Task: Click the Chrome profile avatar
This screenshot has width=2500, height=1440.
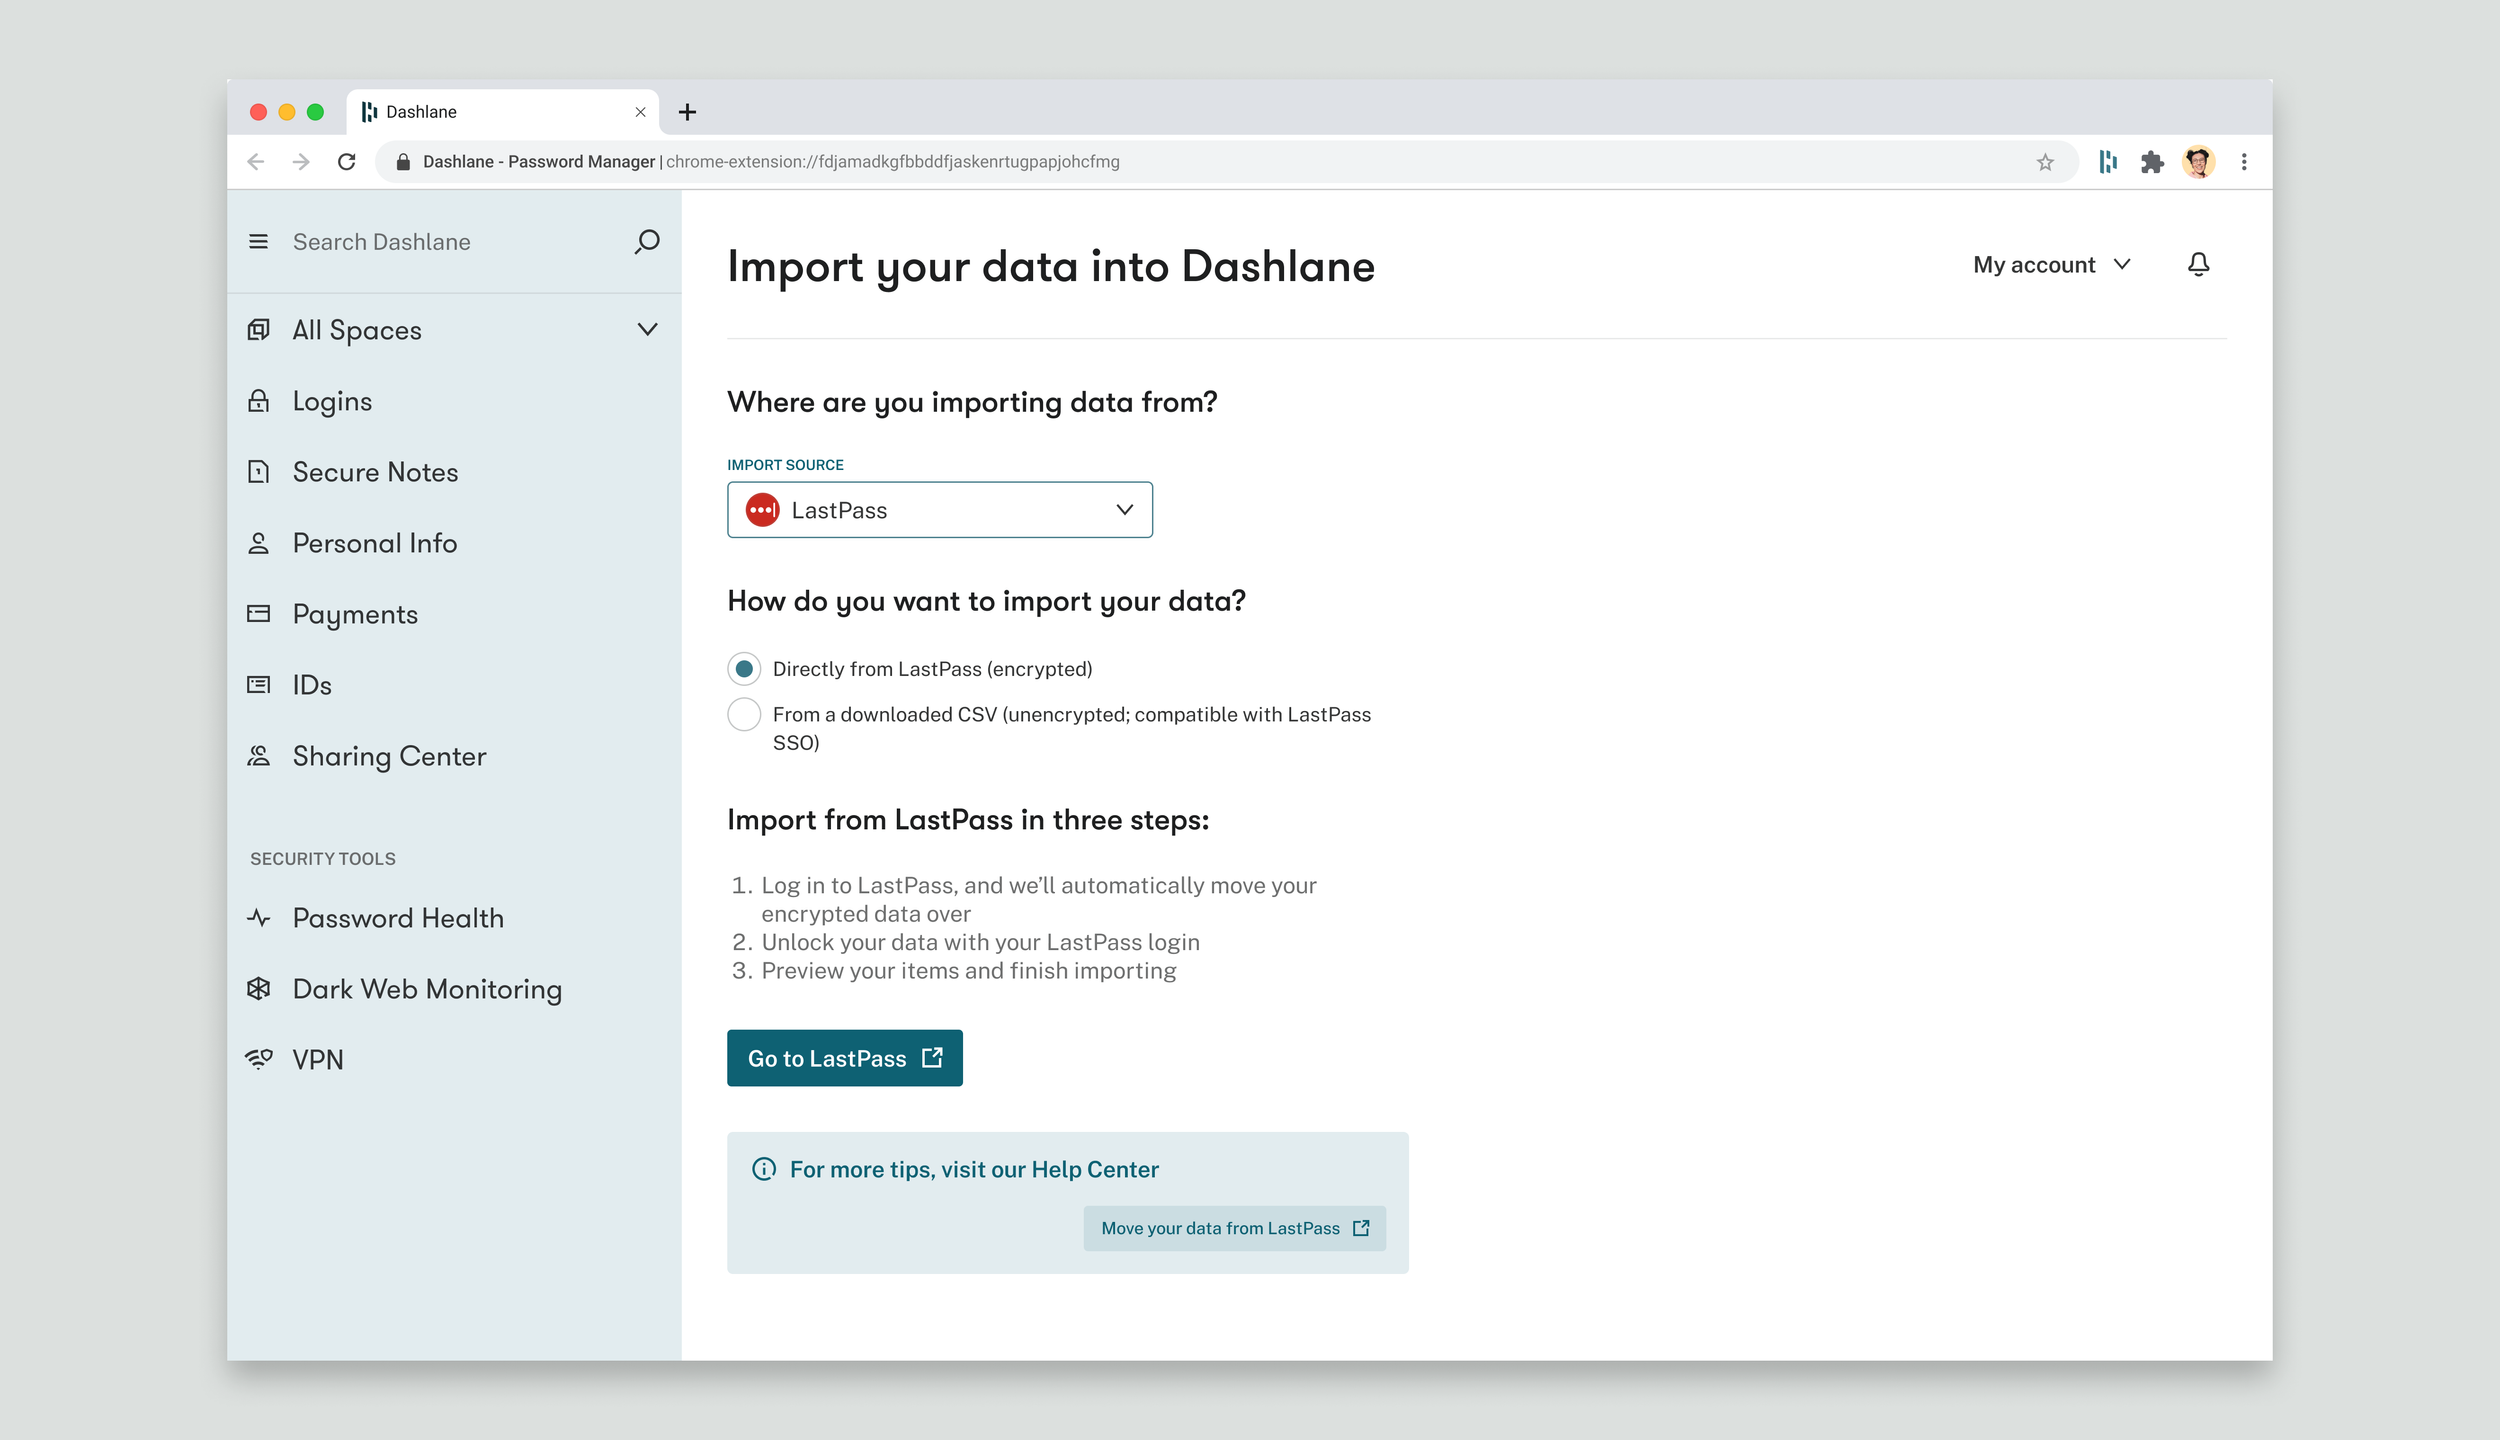Action: 2198,162
